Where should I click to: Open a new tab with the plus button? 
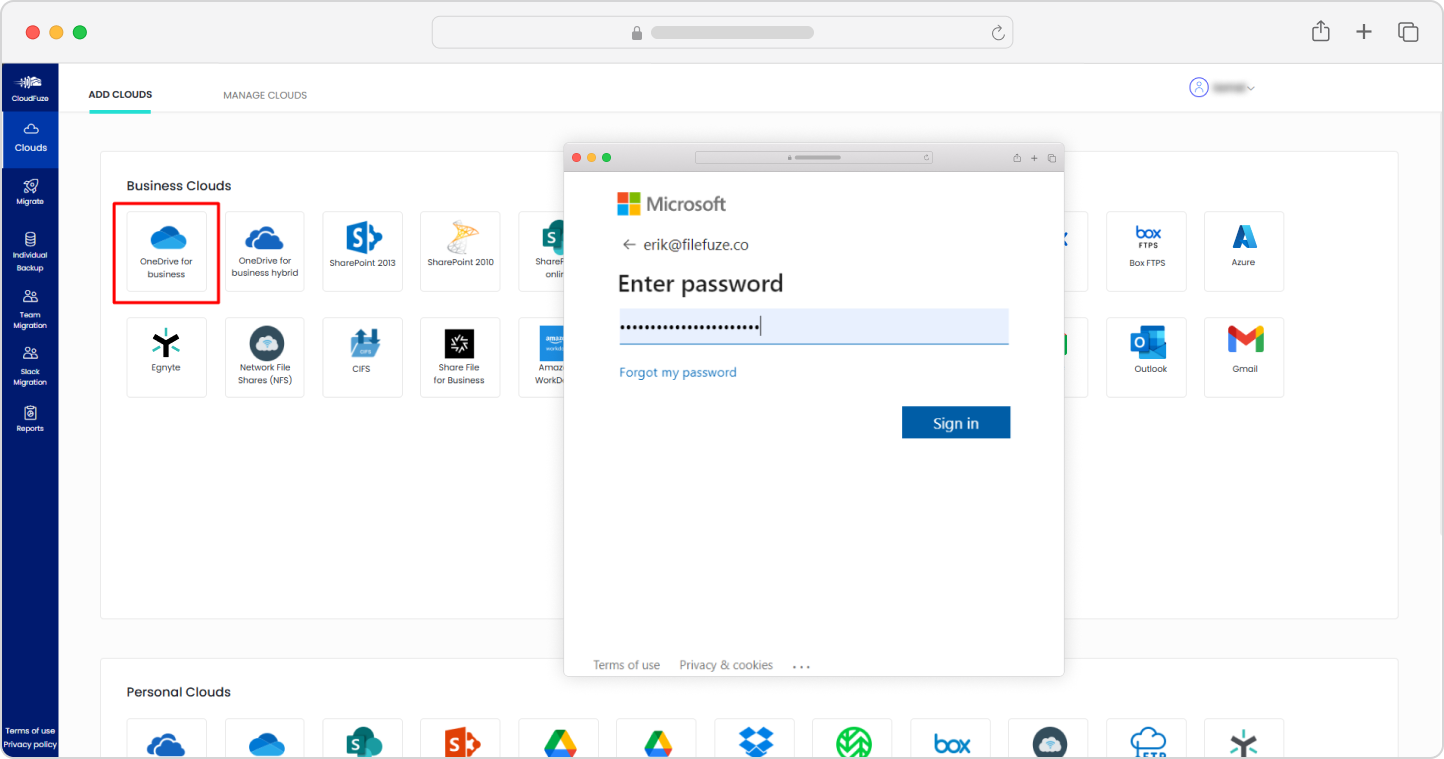[1364, 32]
